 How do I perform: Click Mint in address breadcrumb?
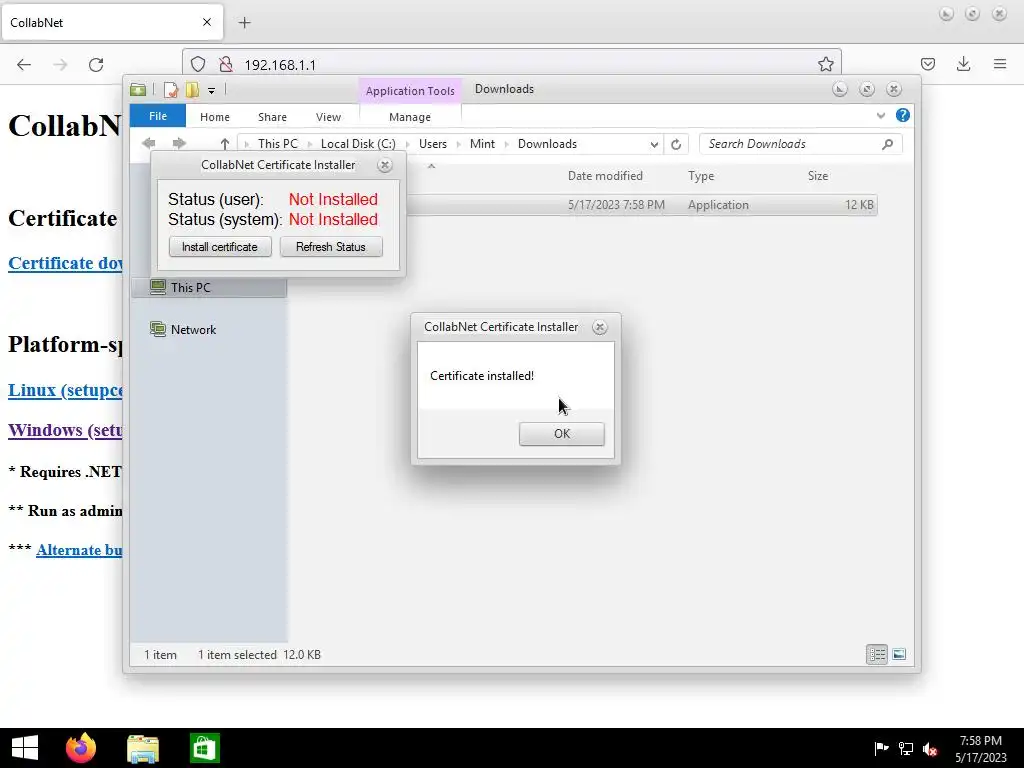coord(483,144)
